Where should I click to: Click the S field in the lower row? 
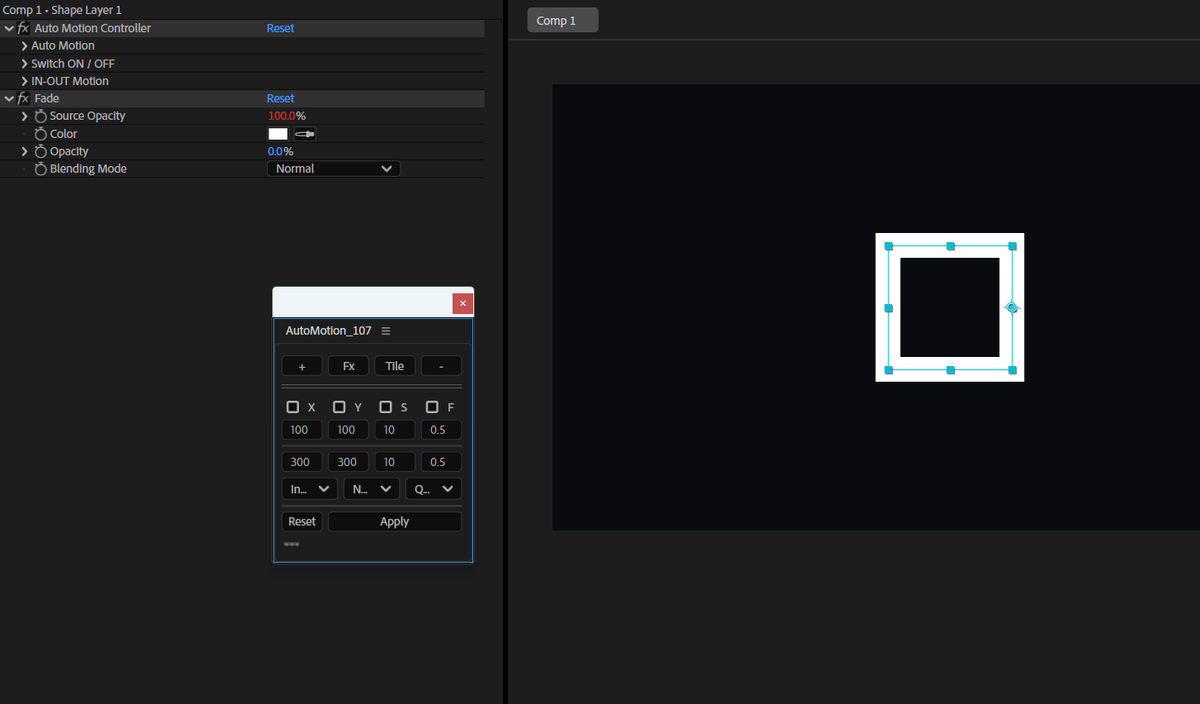[395, 462]
